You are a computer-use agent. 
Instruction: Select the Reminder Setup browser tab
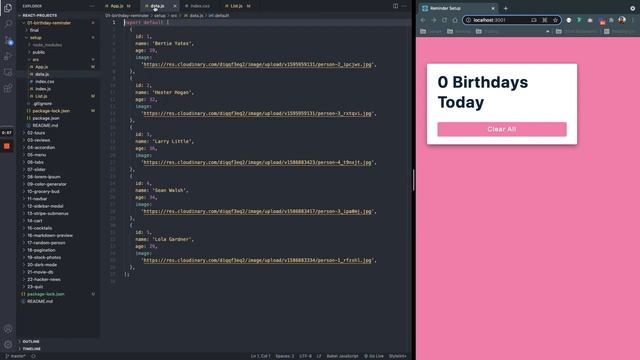click(457, 8)
